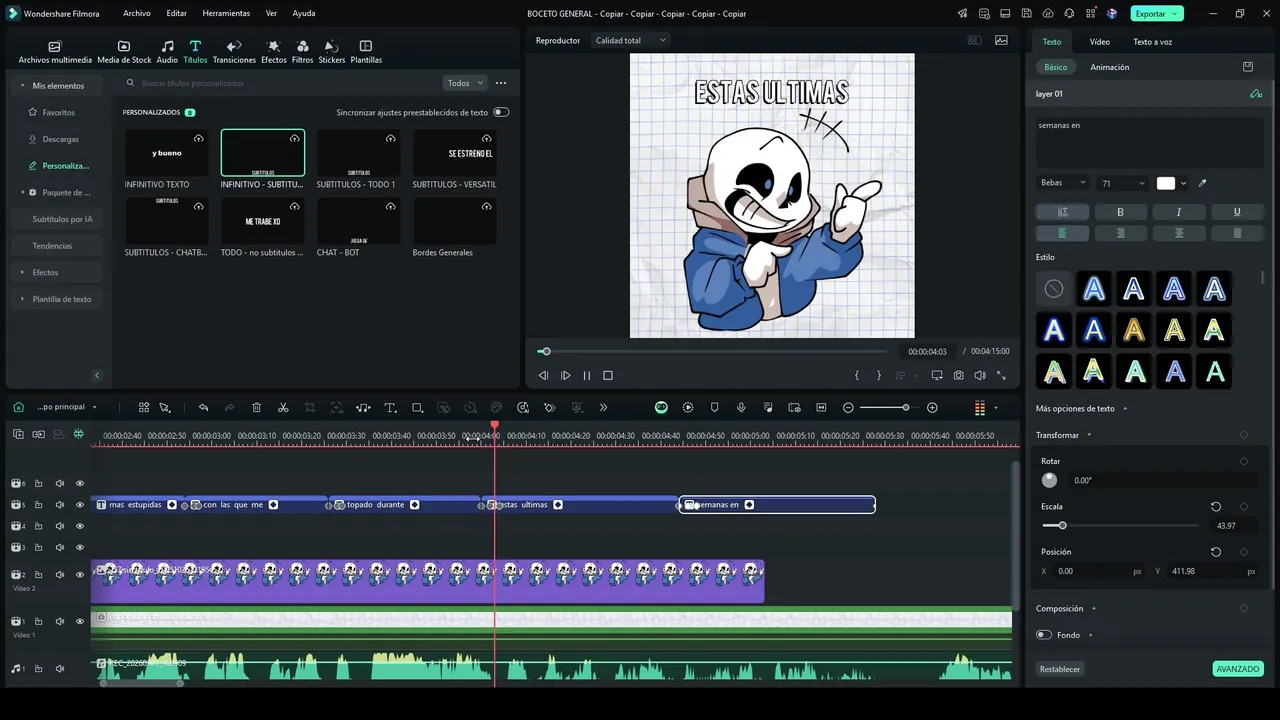1280x720 pixels.
Task: Open the Bebas font dropdown
Action: click(1063, 183)
